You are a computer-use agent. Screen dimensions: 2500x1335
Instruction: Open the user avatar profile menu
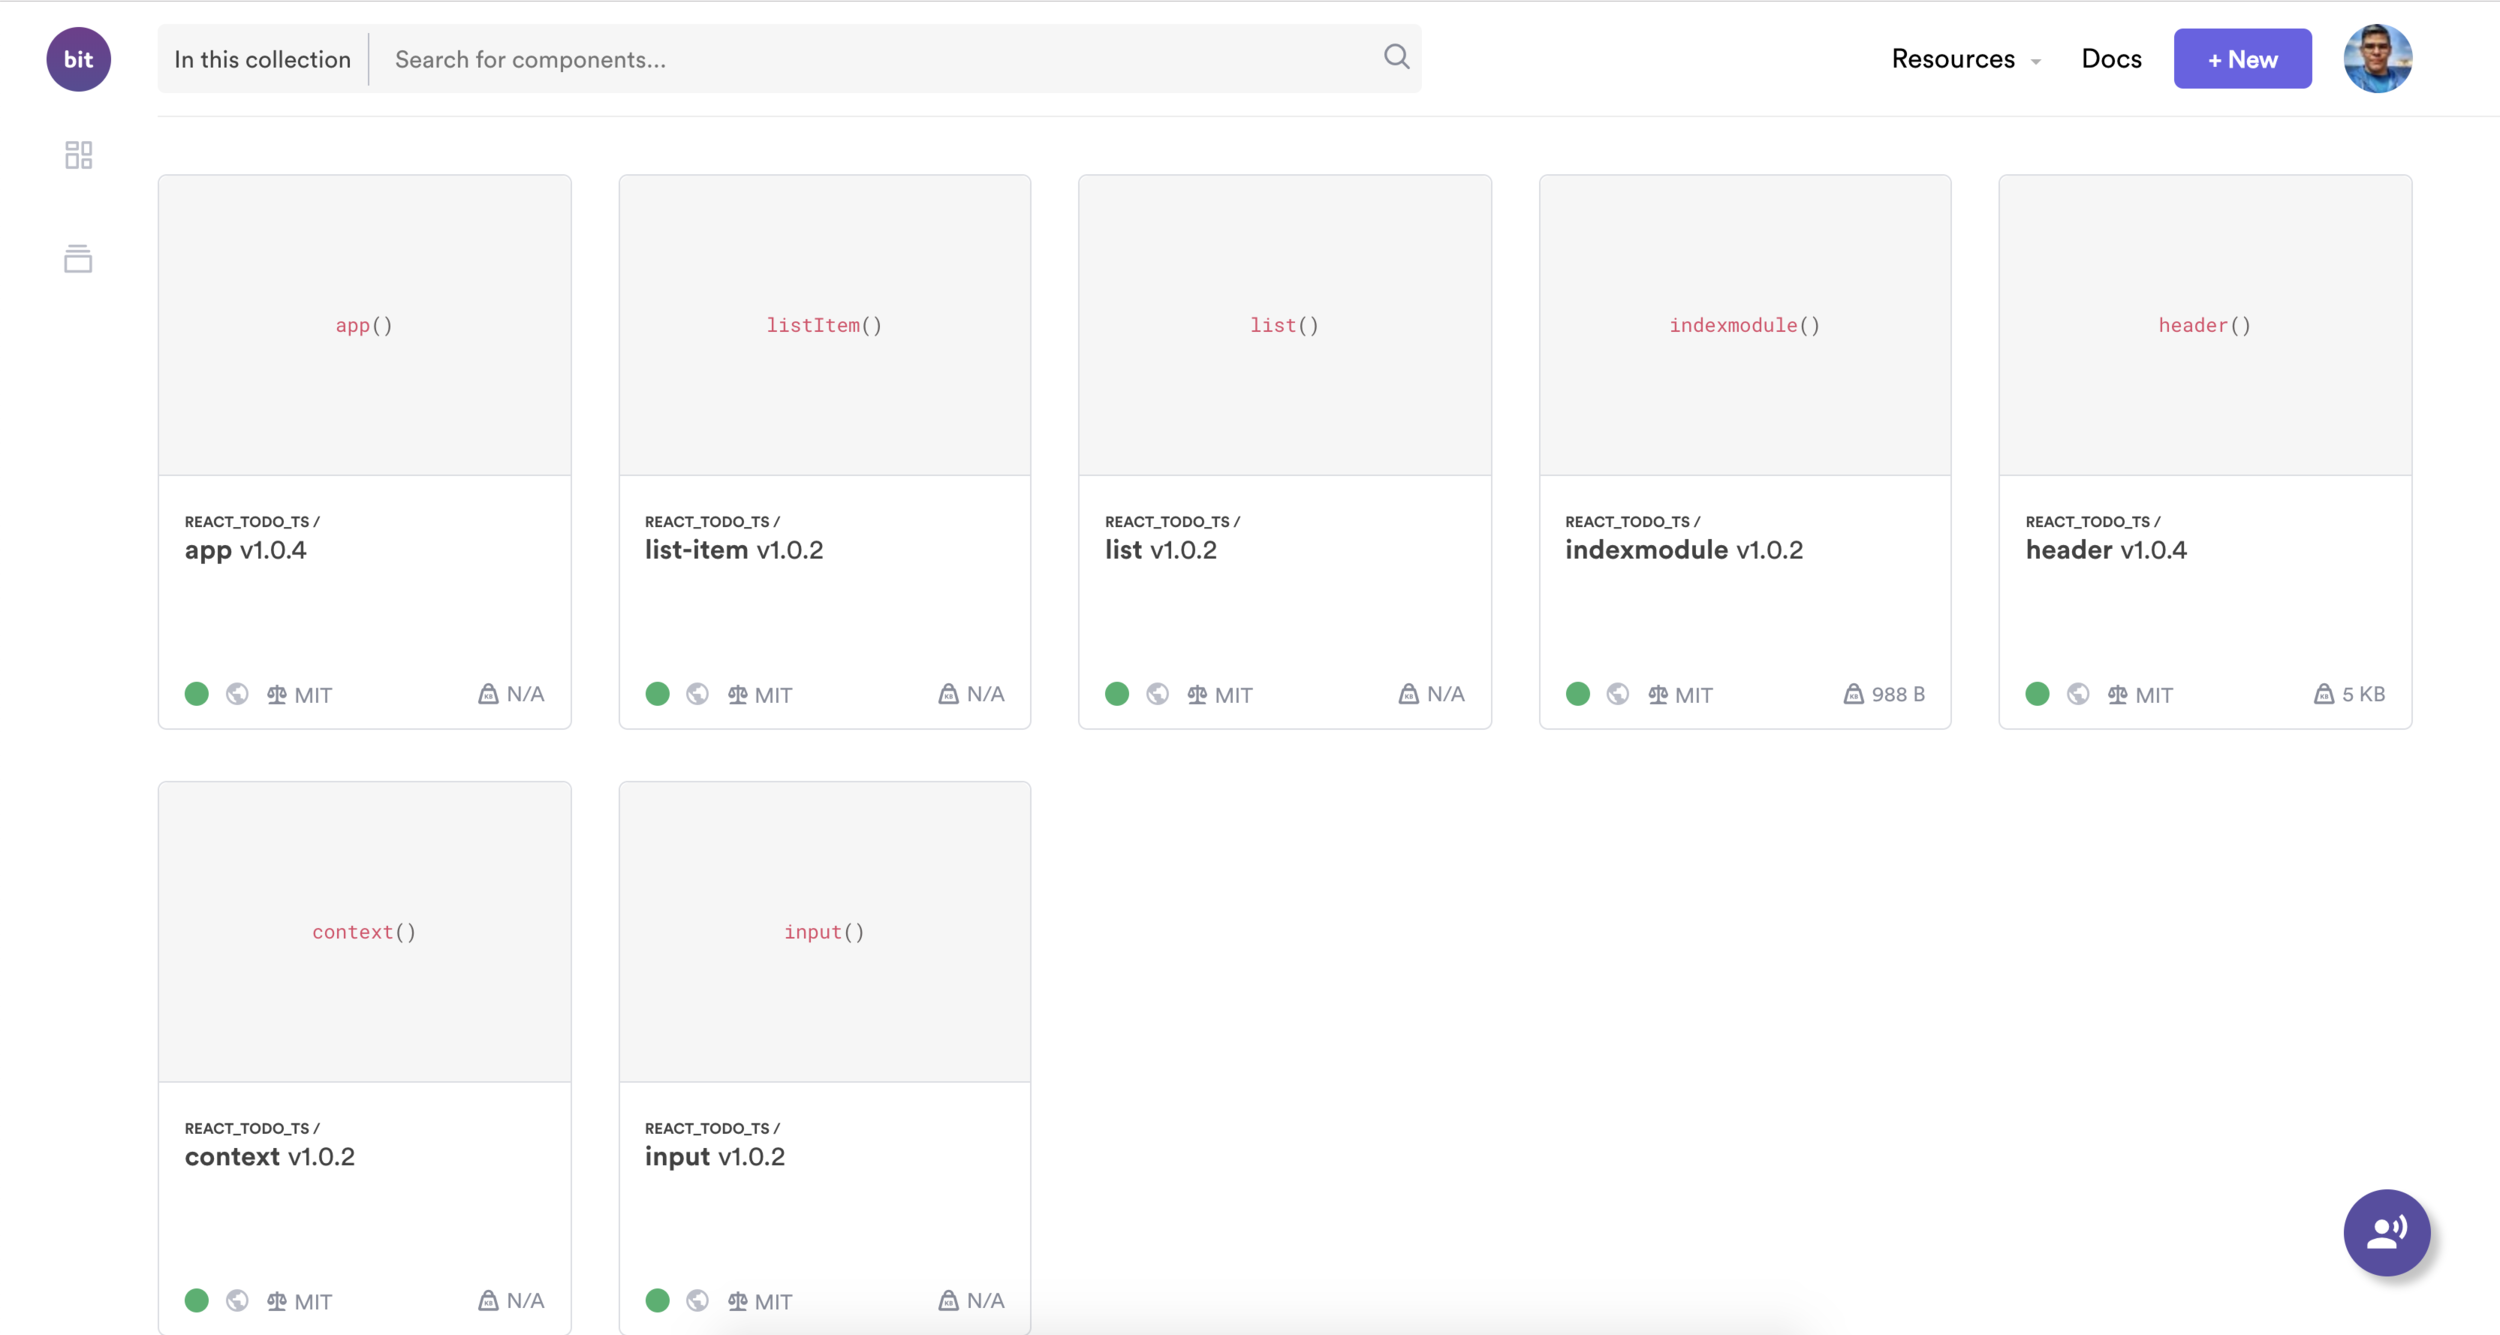[x=2377, y=59]
